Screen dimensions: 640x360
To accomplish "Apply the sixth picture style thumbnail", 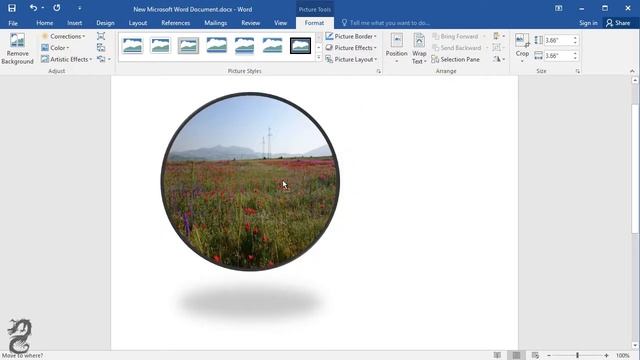I will pos(272,46).
